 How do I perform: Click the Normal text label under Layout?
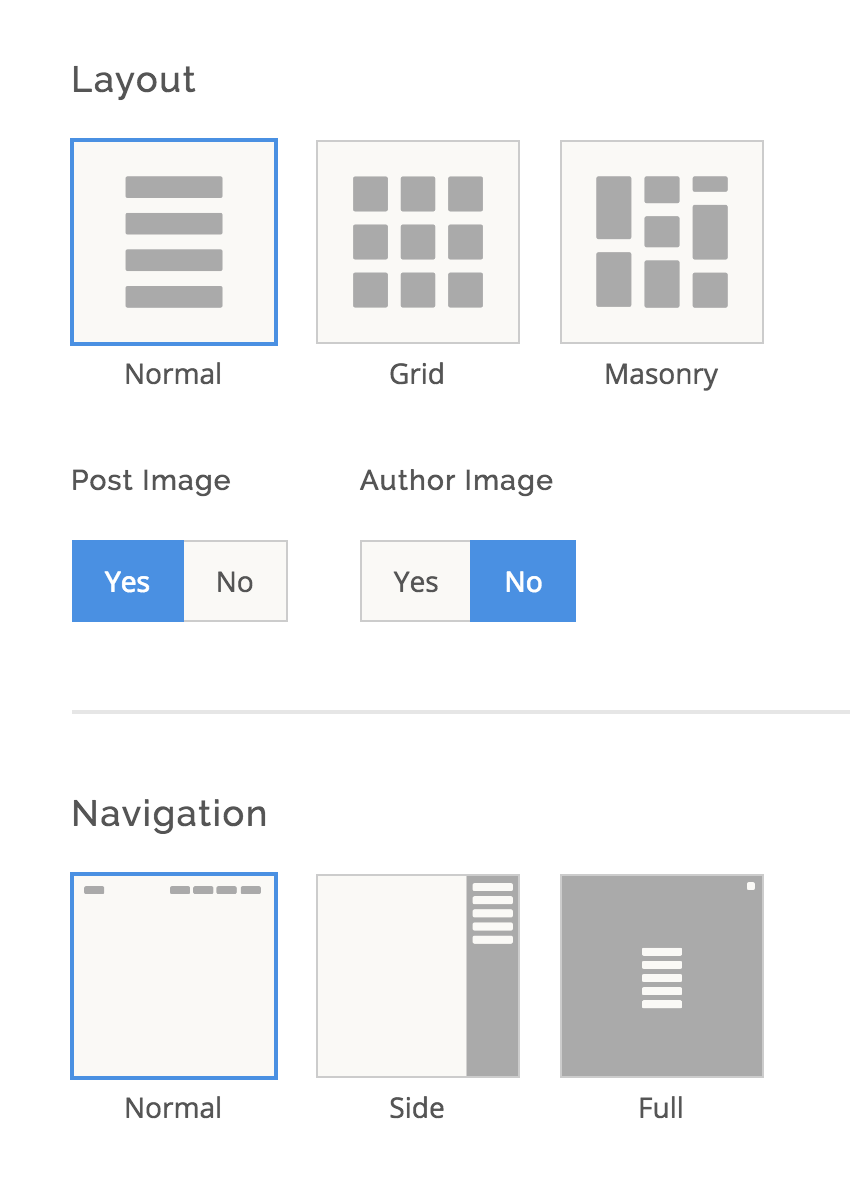[173, 374]
